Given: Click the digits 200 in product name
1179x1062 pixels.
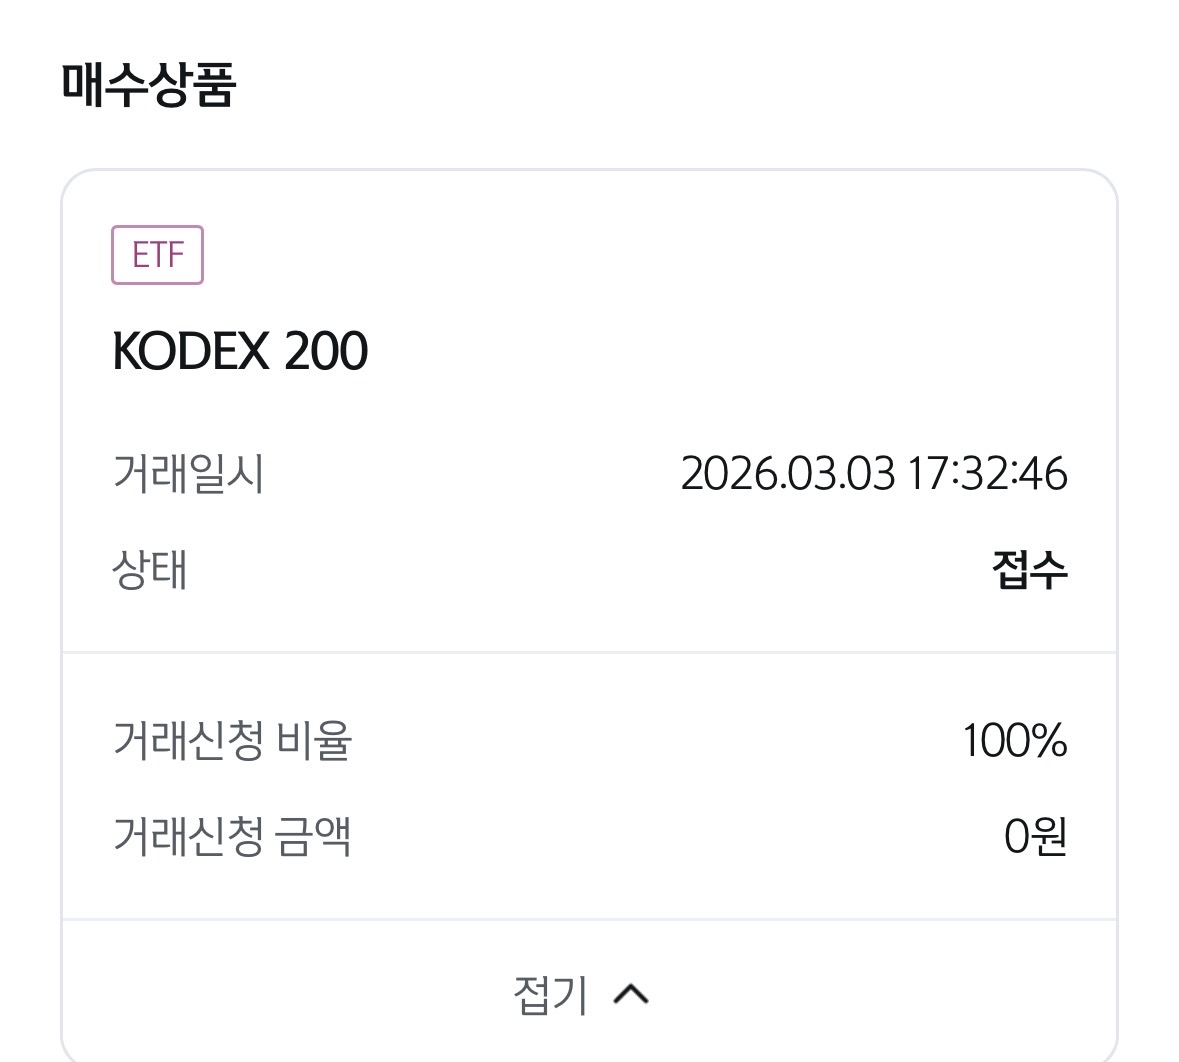Looking at the screenshot, I should tap(326, 351).
